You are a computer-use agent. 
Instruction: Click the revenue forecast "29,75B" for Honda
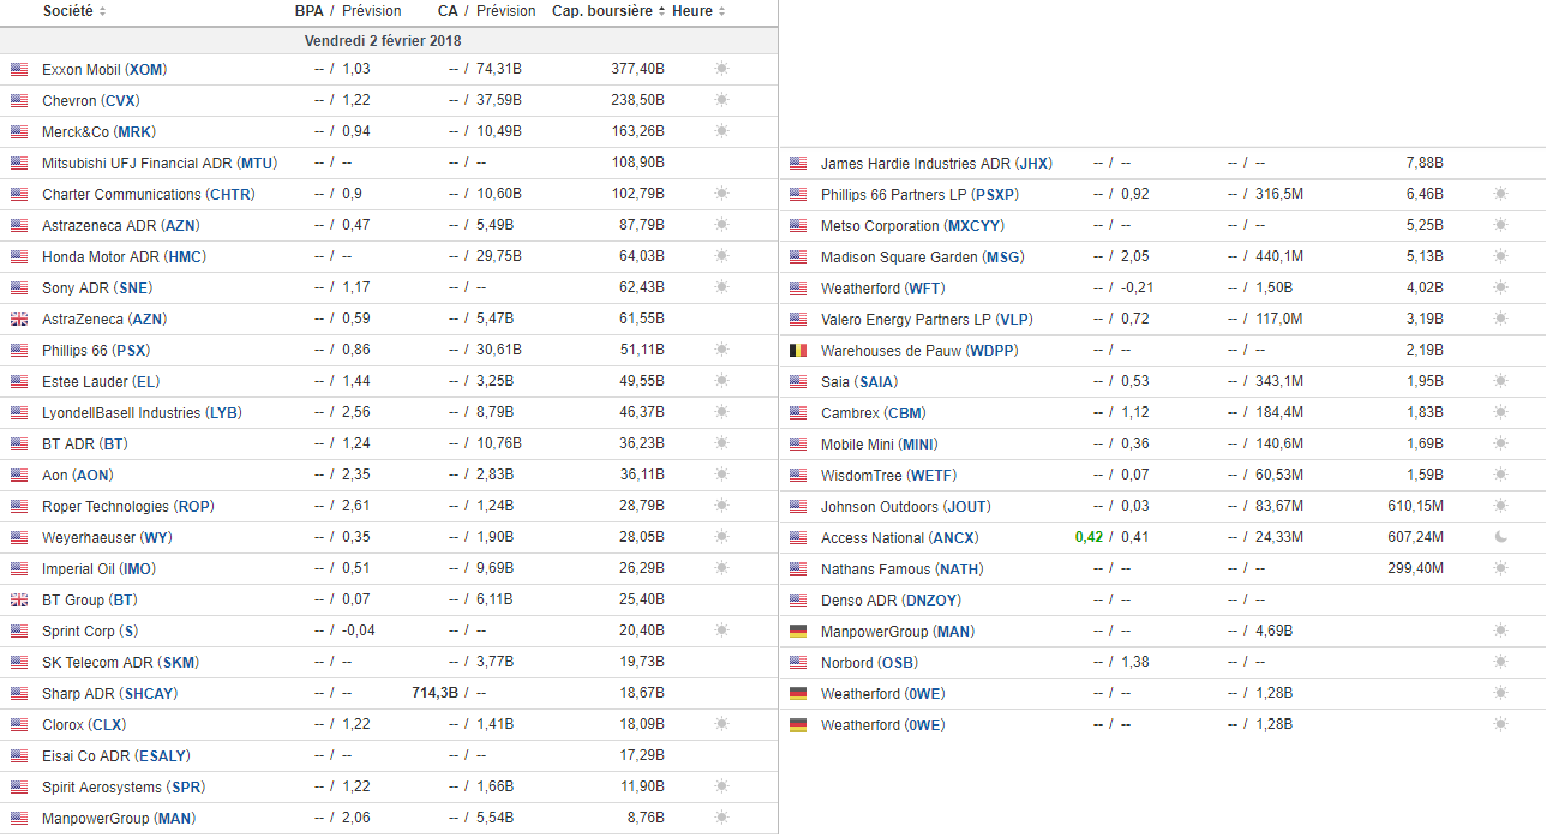pos(499,256)
